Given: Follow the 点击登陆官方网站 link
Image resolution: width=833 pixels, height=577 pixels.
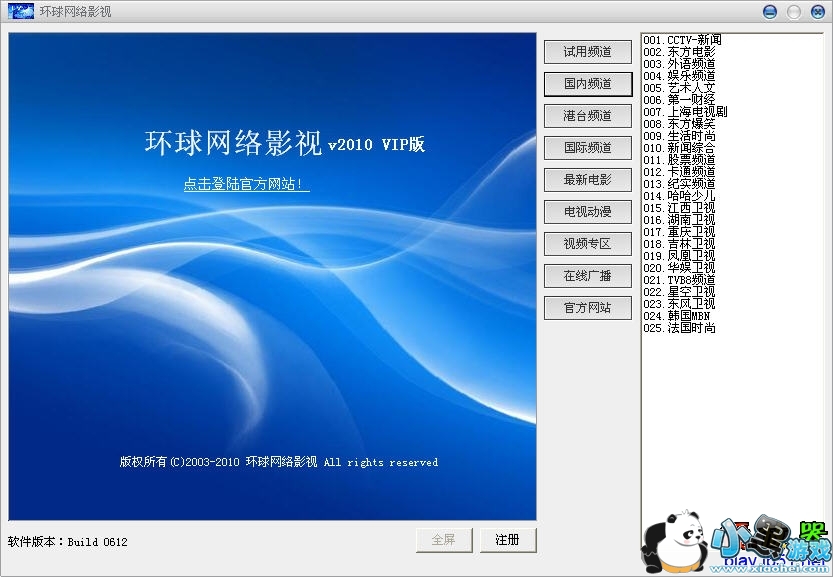Looking at the screenshot, I should coord(246,184).
